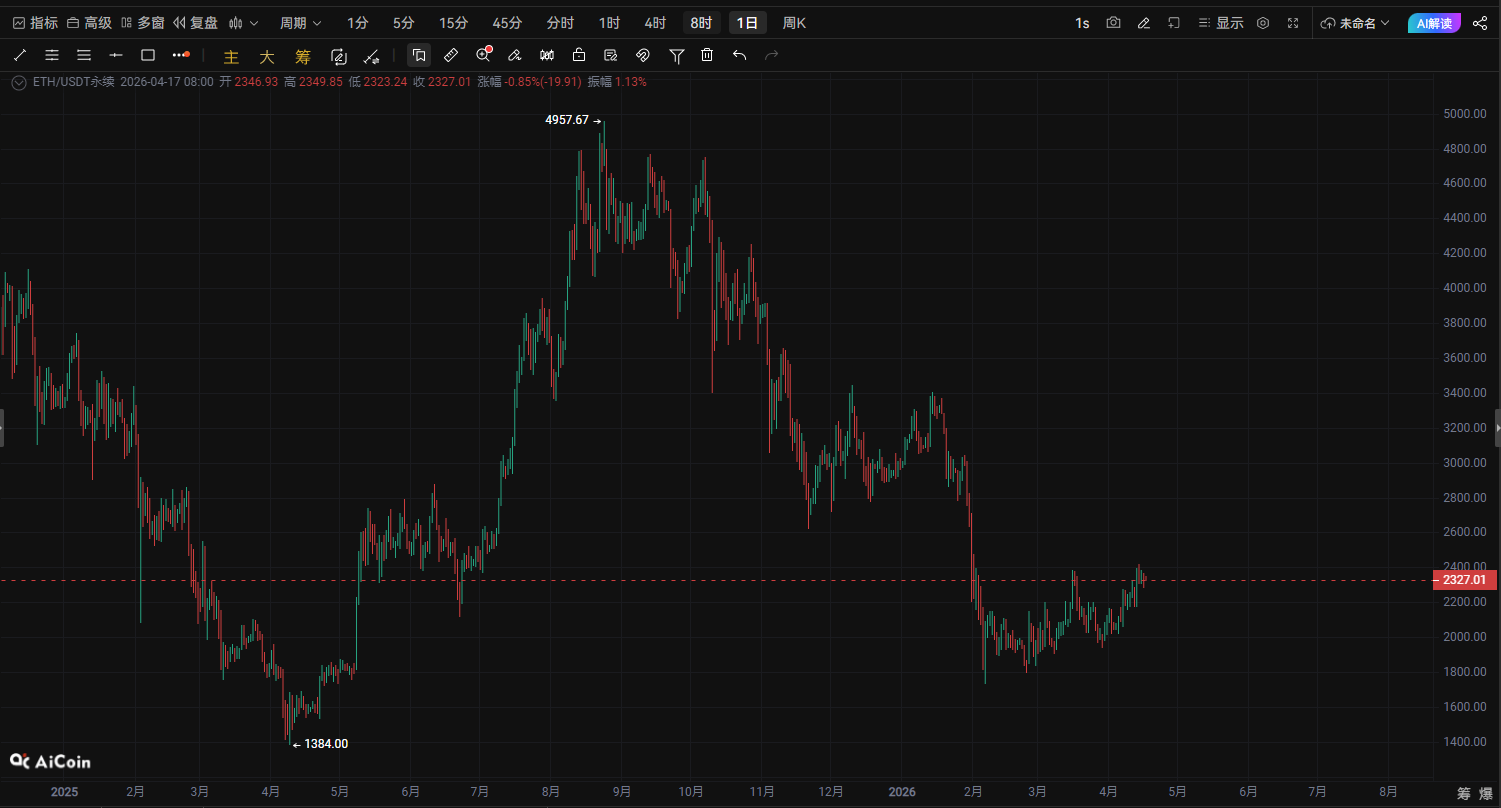This screenshot has width=1501, height=808.
Task: Click the 主 main-force indicator button
Action: pos(231,56)
